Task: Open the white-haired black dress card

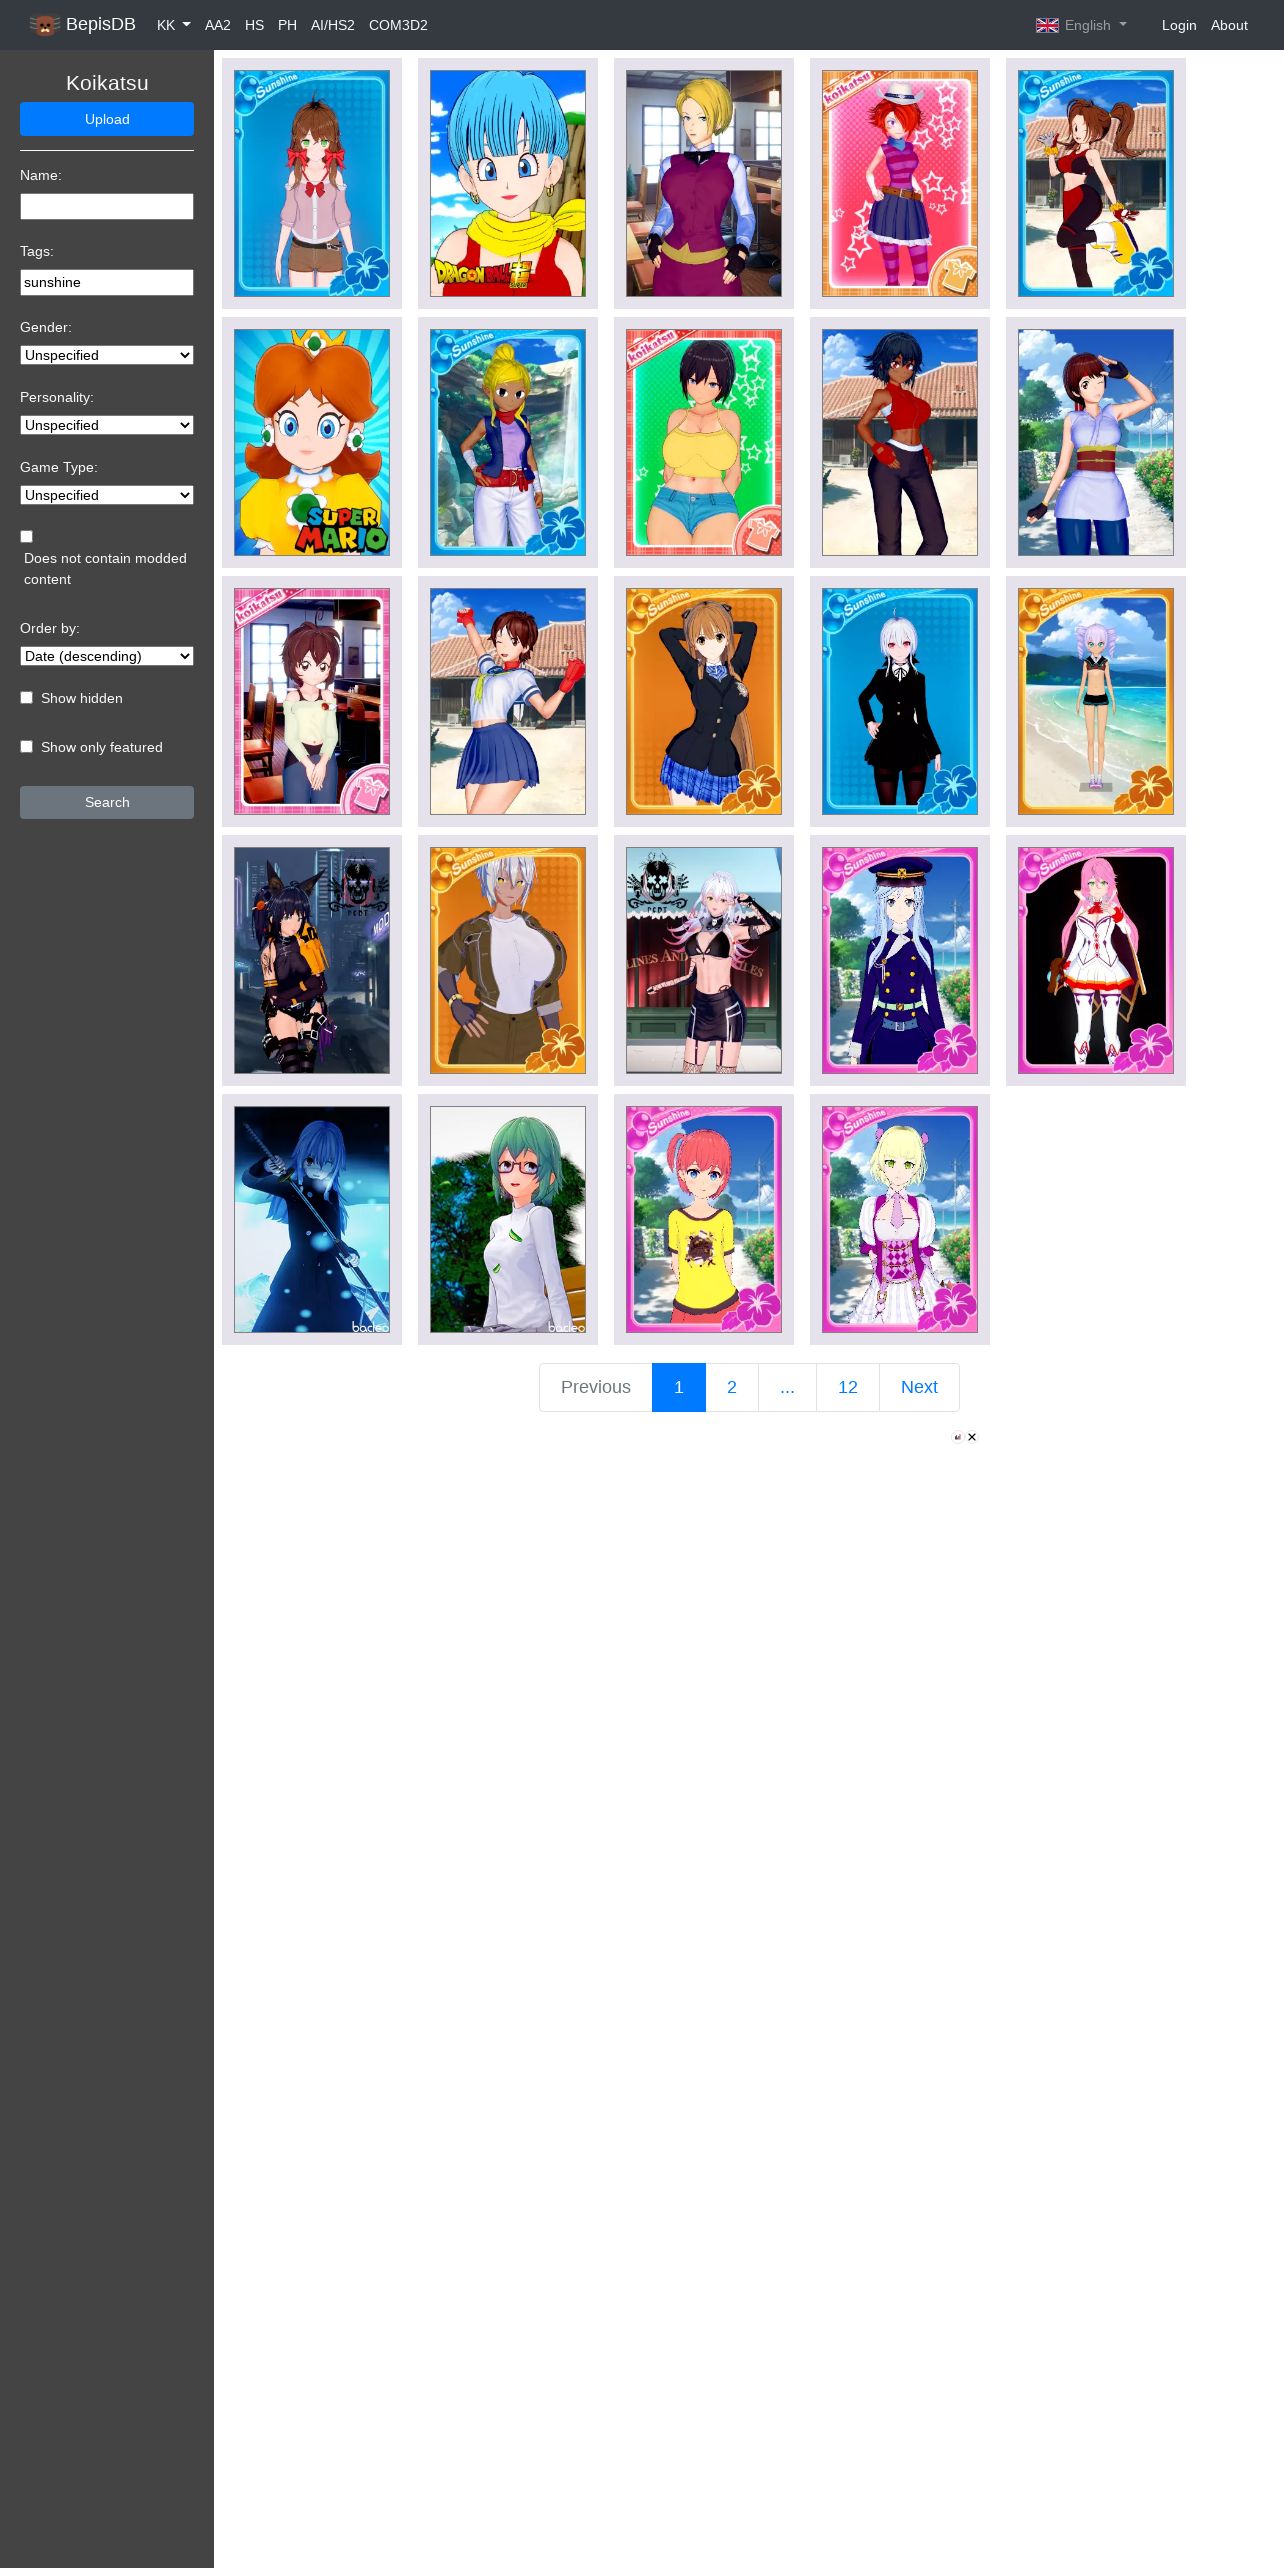Action: click(x=900, y=701)
